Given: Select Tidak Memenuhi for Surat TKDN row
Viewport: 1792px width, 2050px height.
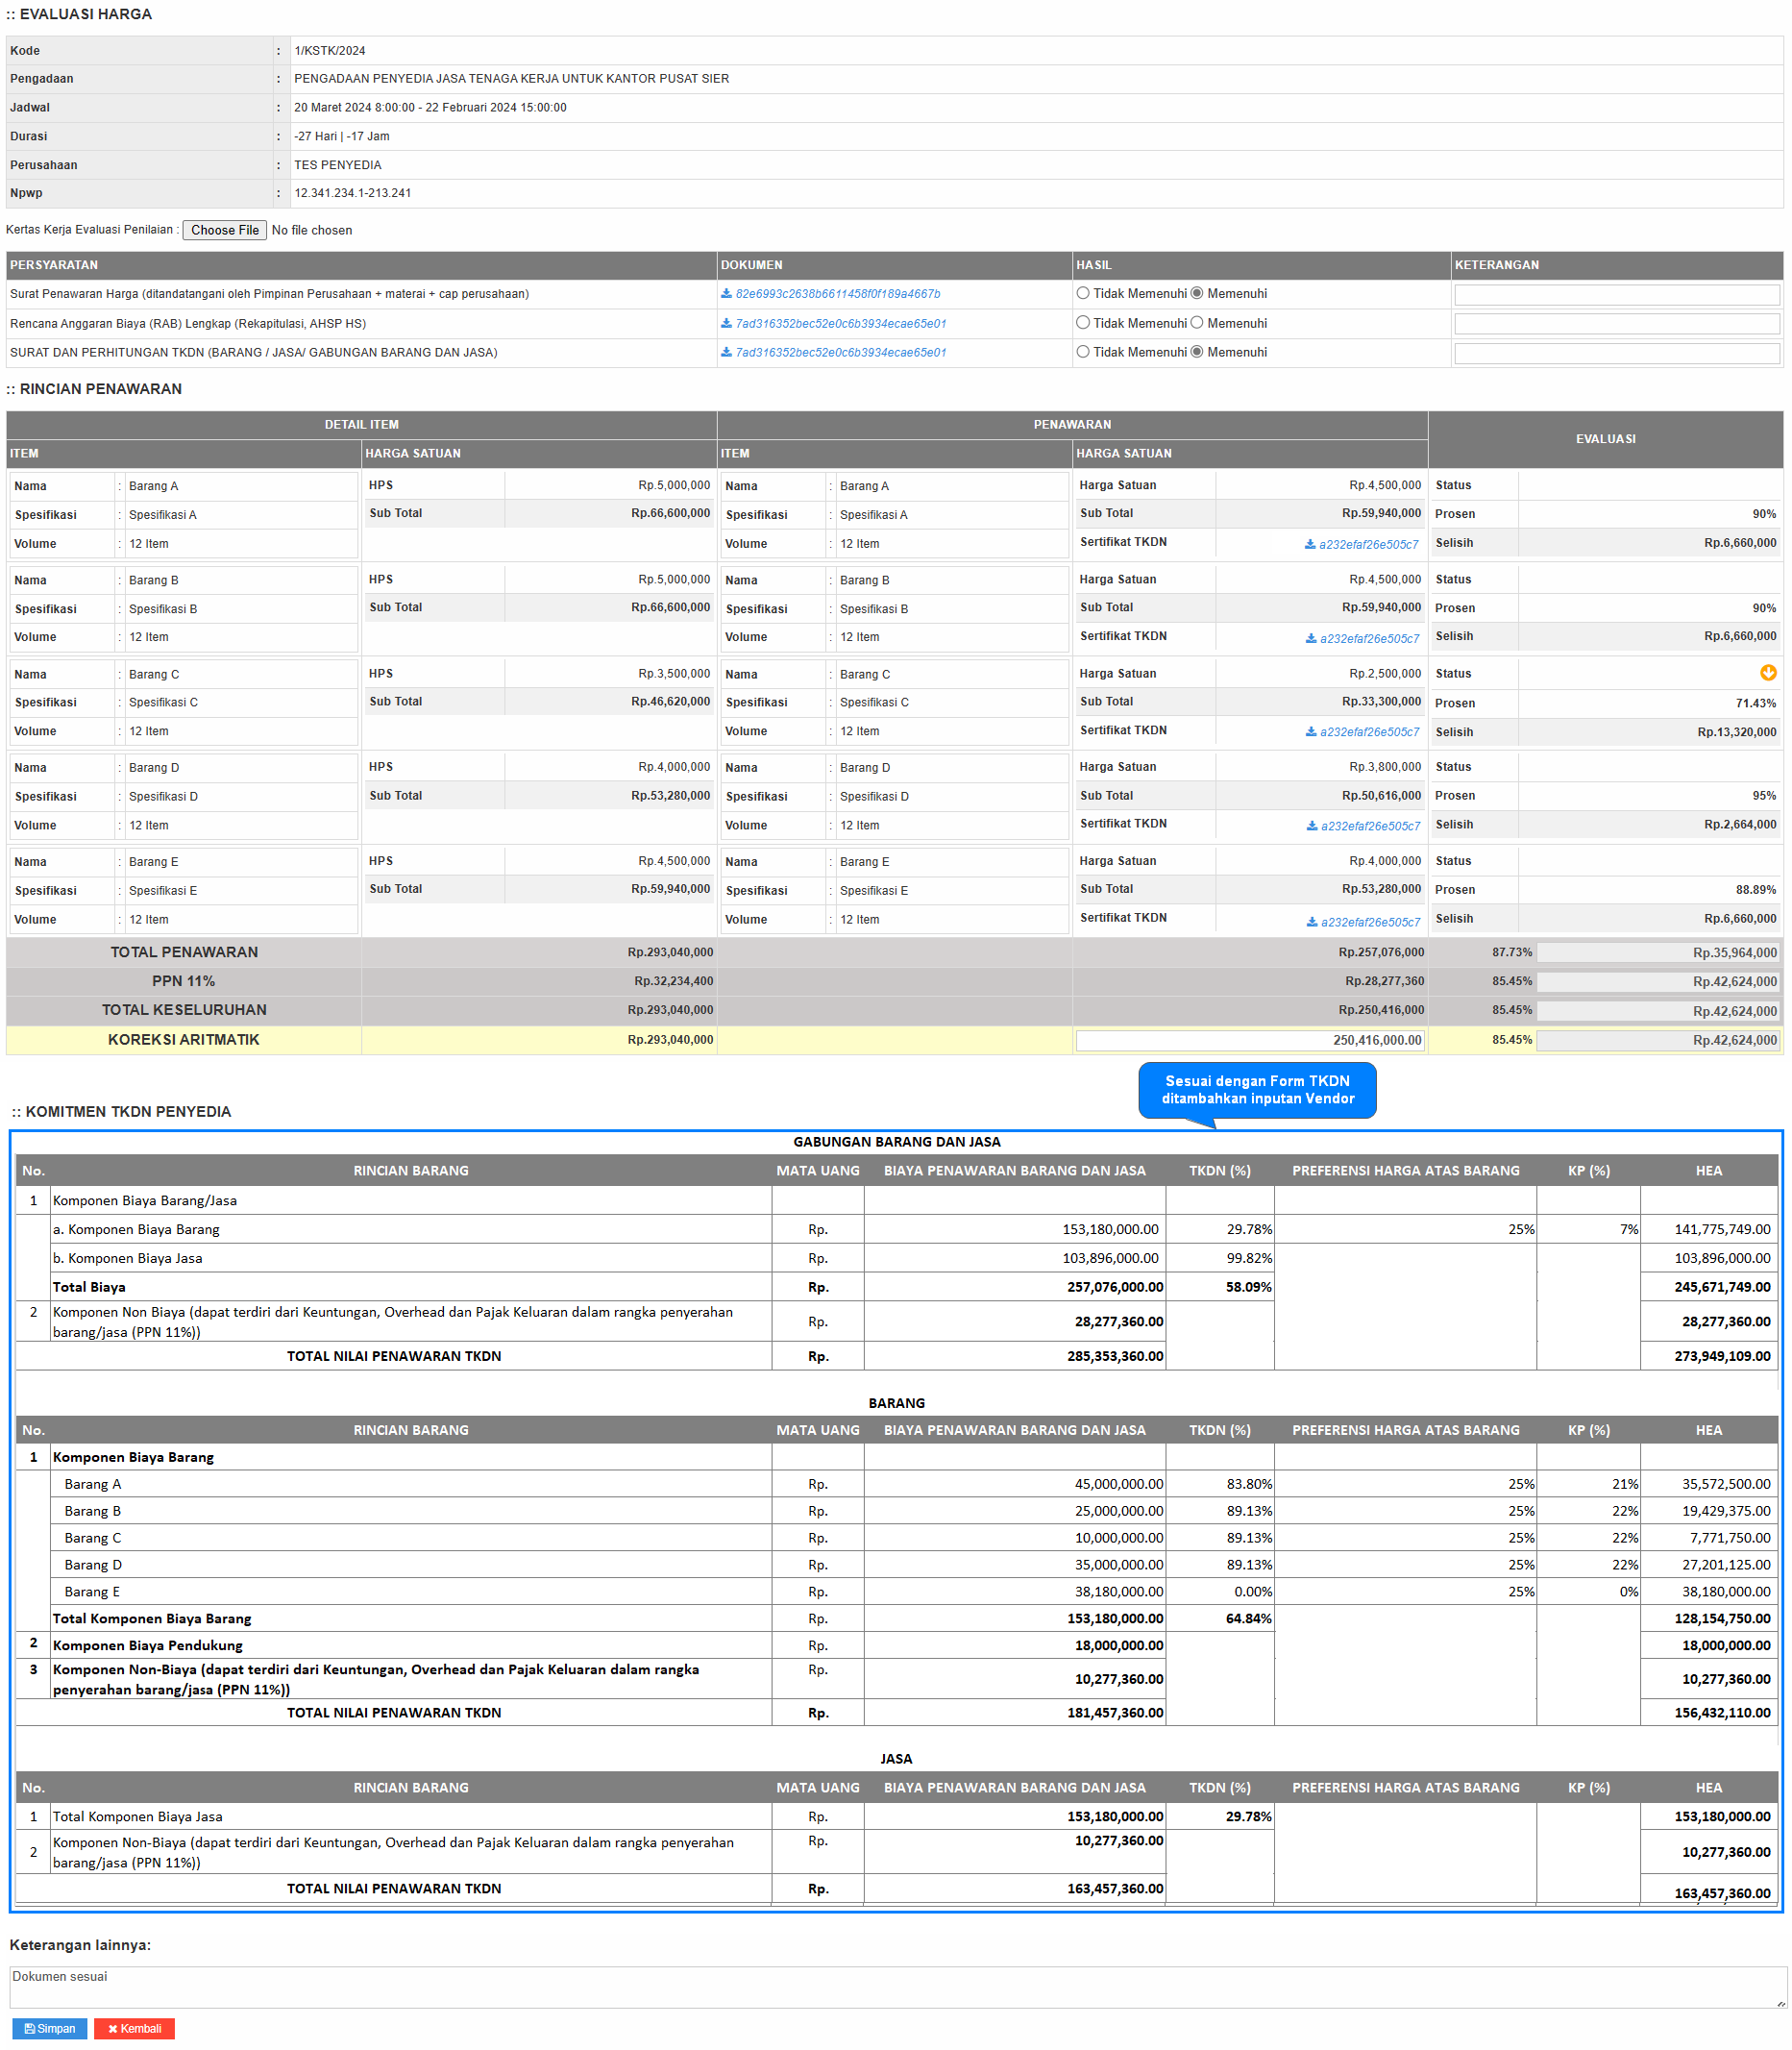Looking at the screenshot, I should pyautogui.click(x=1083, y=352).
